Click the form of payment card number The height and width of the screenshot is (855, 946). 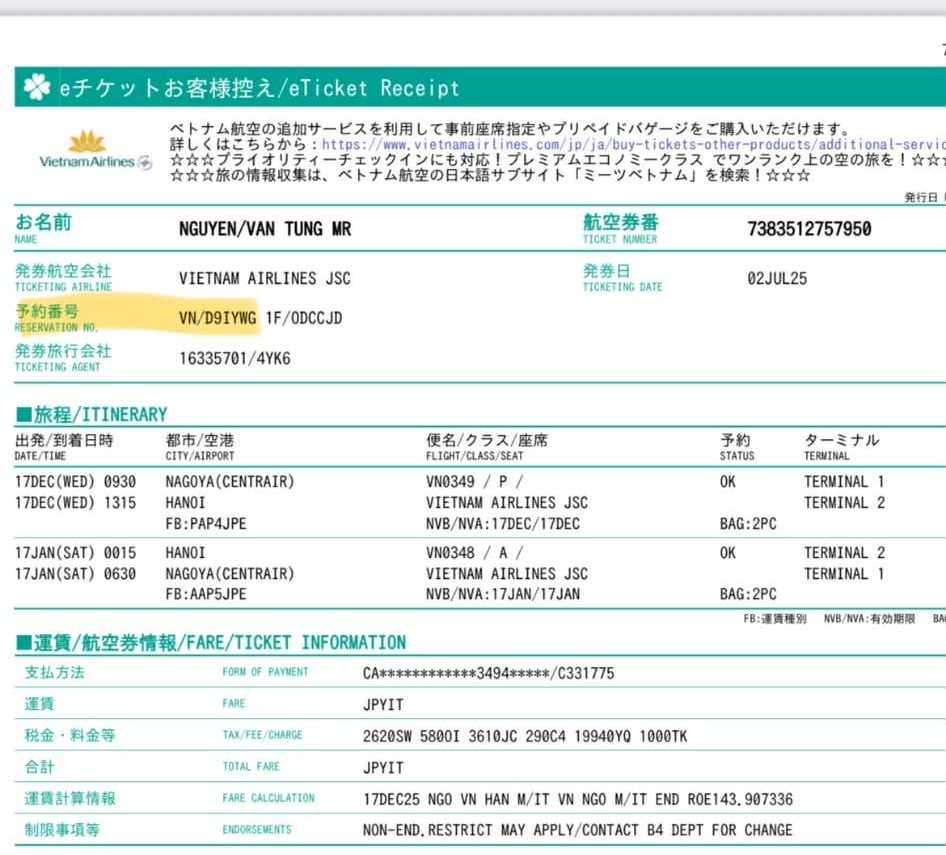tap(488, 673)
